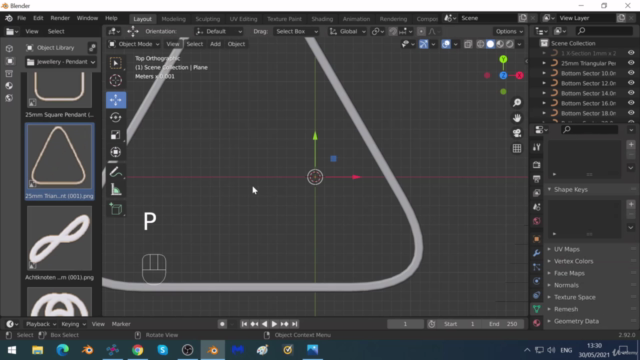
Task: Toggle auto keying record button
Action: [222, 324]
